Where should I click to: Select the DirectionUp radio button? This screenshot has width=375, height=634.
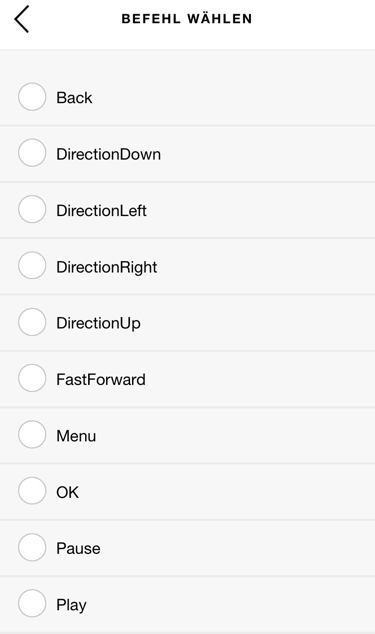pyautogui.click(x=32, y=322)
